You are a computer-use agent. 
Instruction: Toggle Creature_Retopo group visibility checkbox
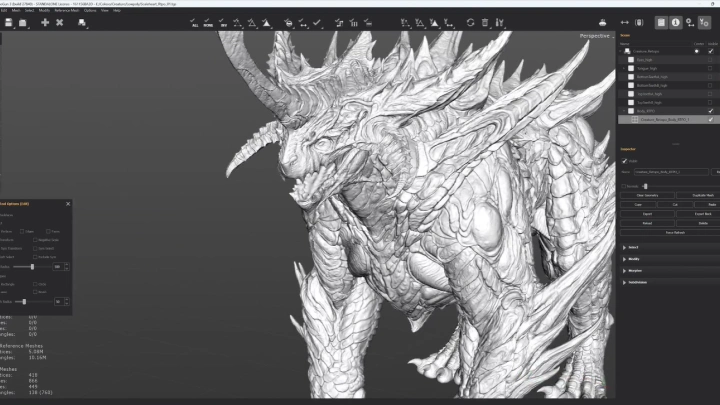[711, 51]
